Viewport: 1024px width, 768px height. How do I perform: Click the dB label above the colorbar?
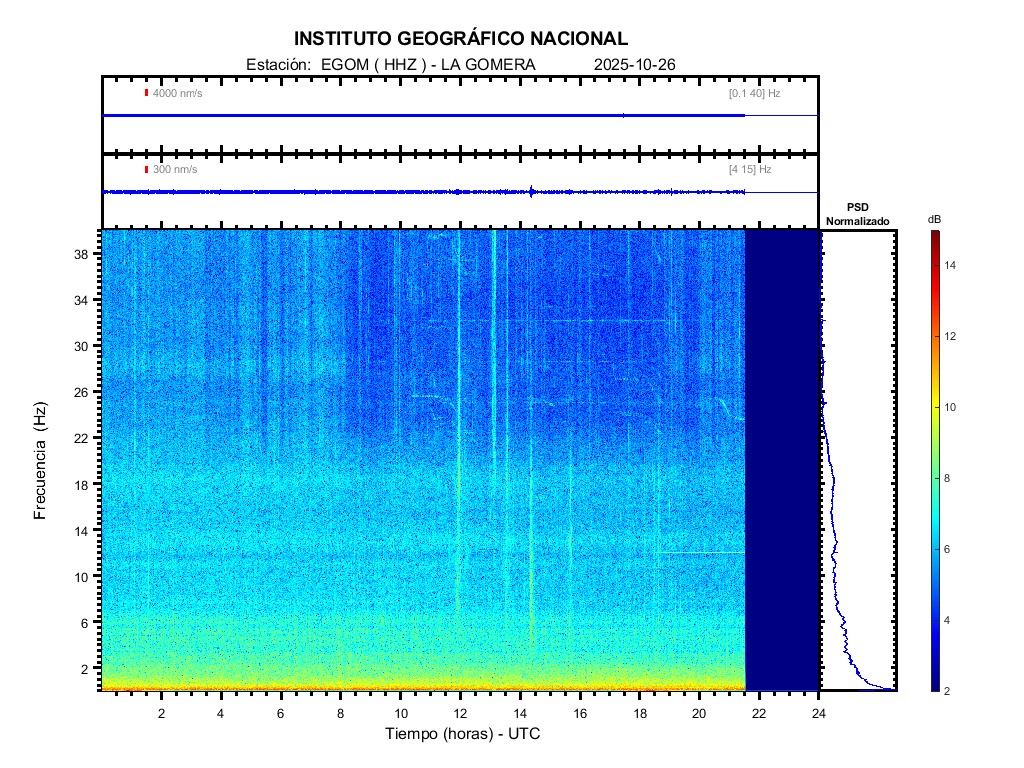coord(934,218)
